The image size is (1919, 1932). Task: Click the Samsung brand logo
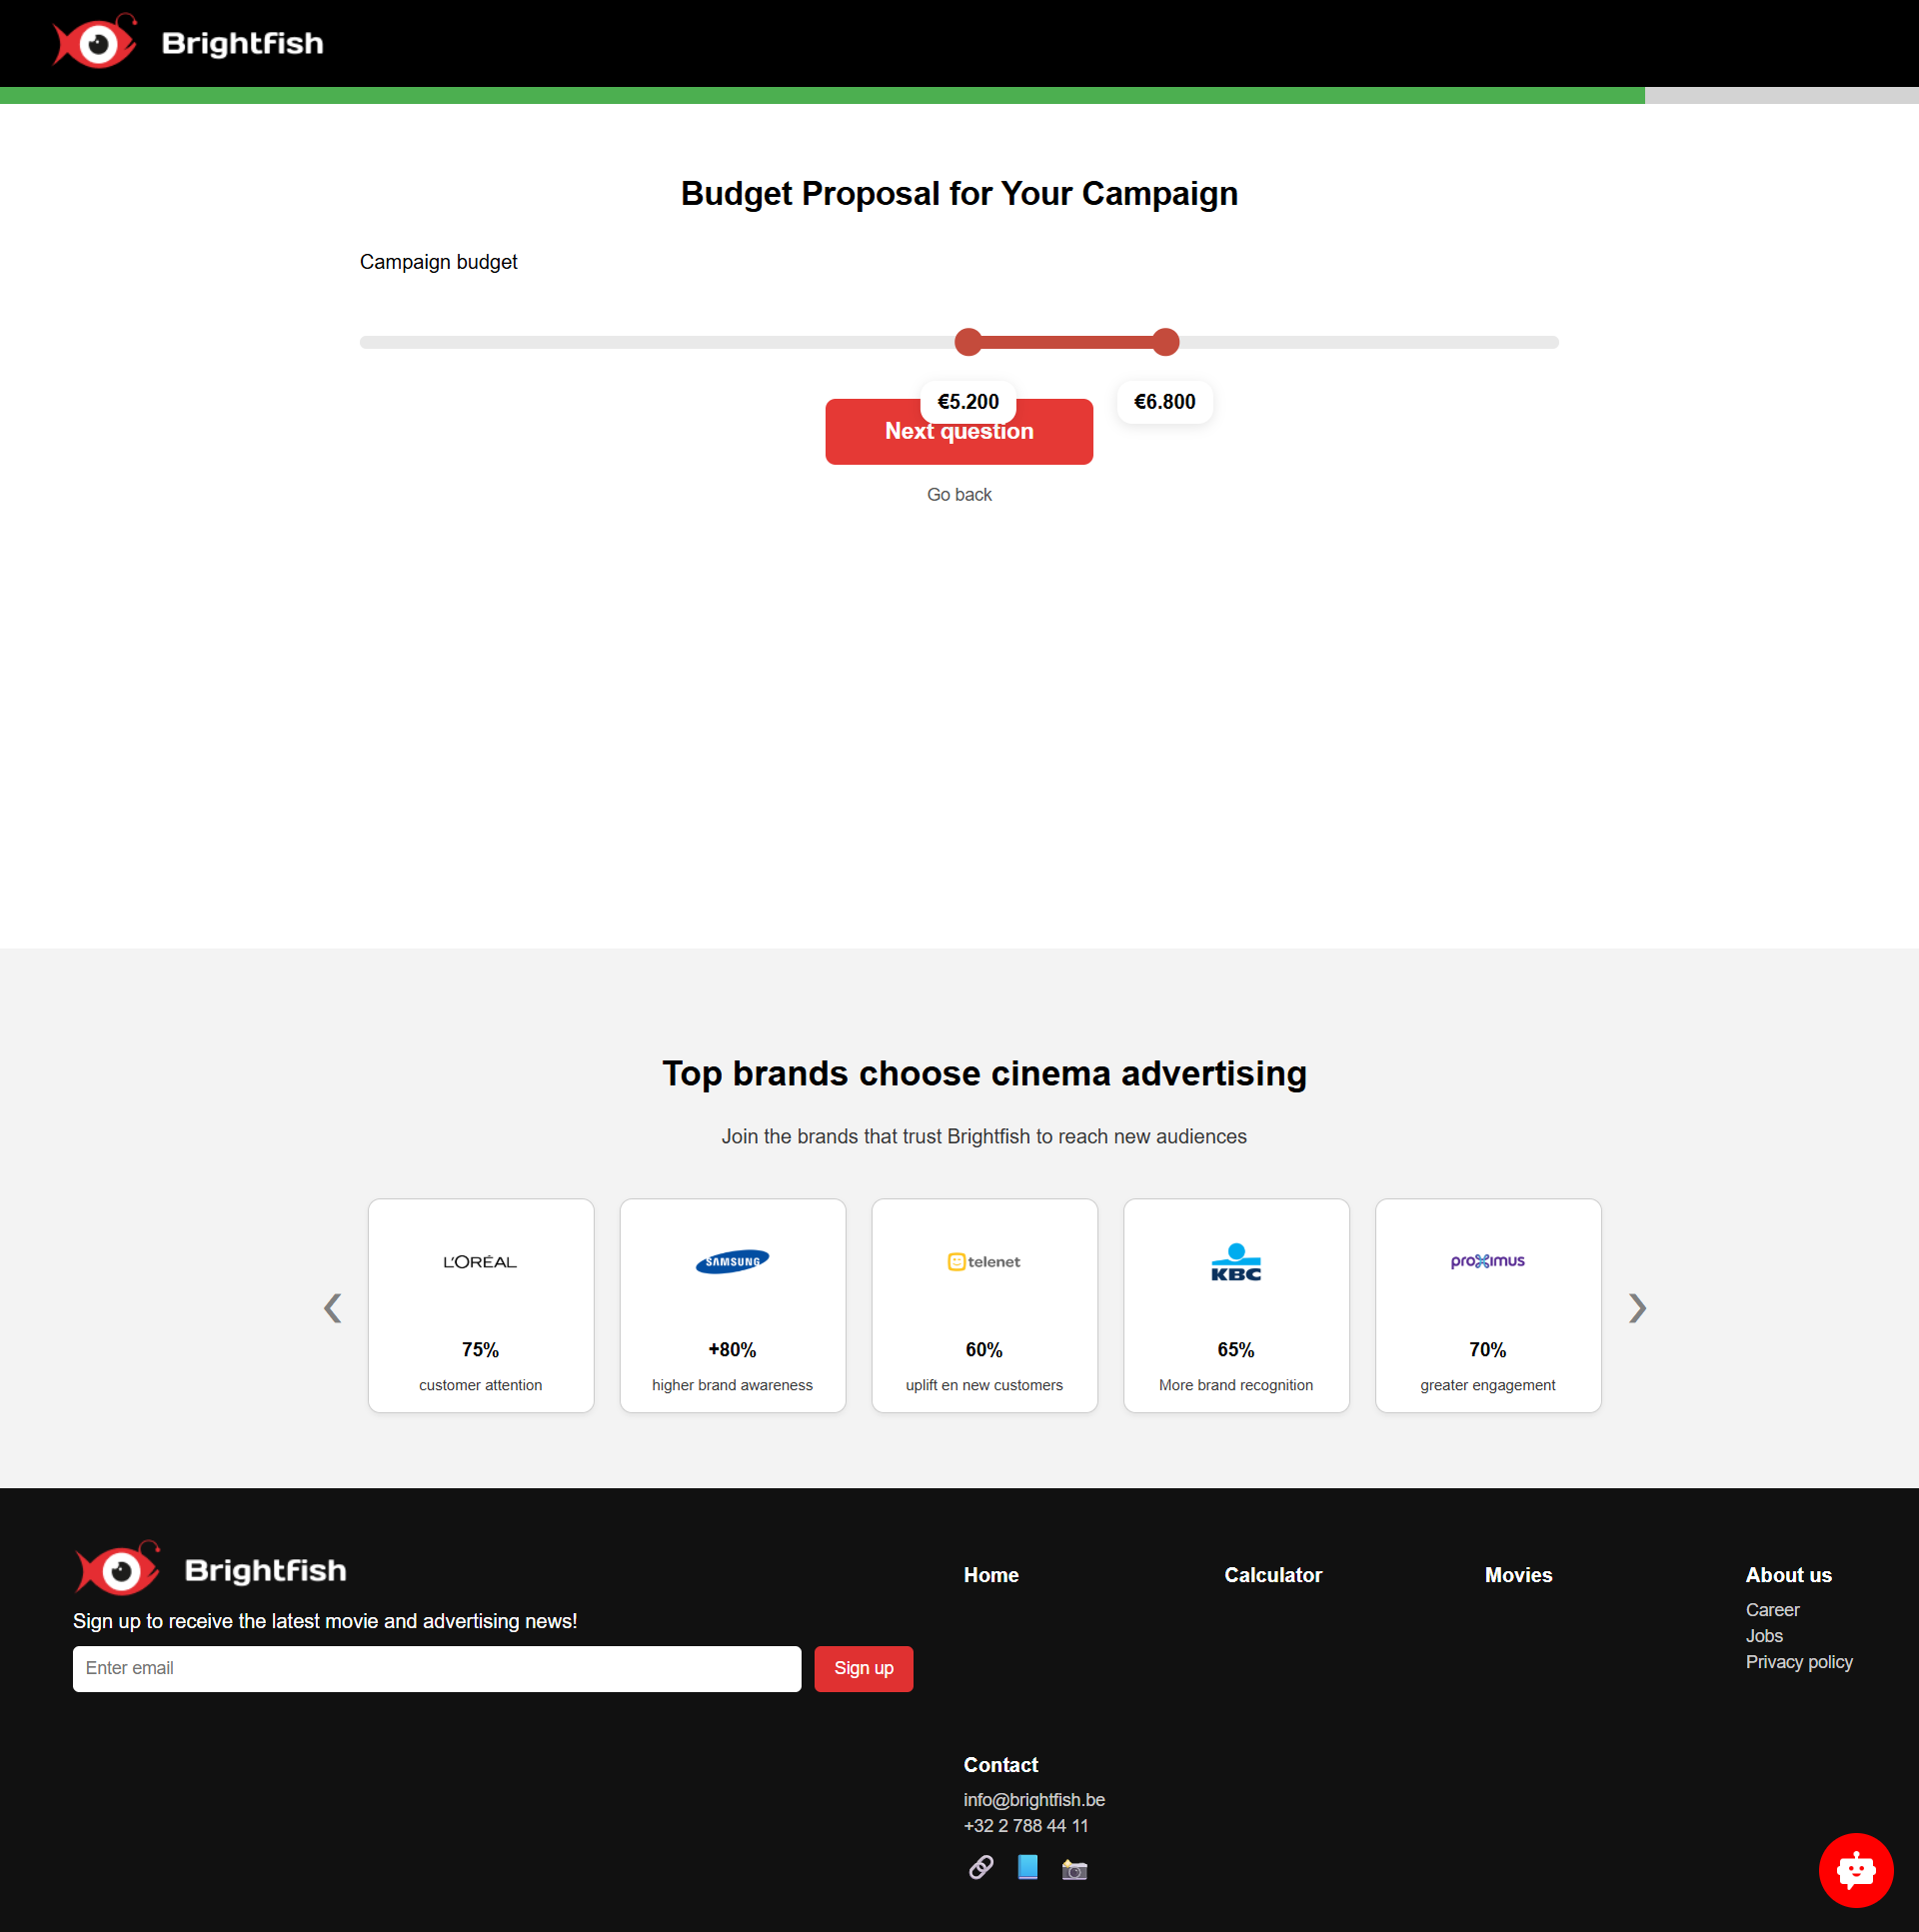(732, 1262)
